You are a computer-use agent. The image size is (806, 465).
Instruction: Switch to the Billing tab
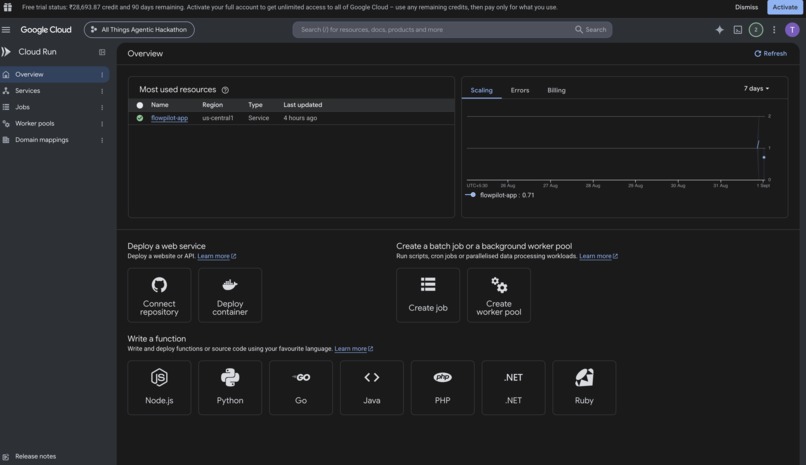coord(556,90)
